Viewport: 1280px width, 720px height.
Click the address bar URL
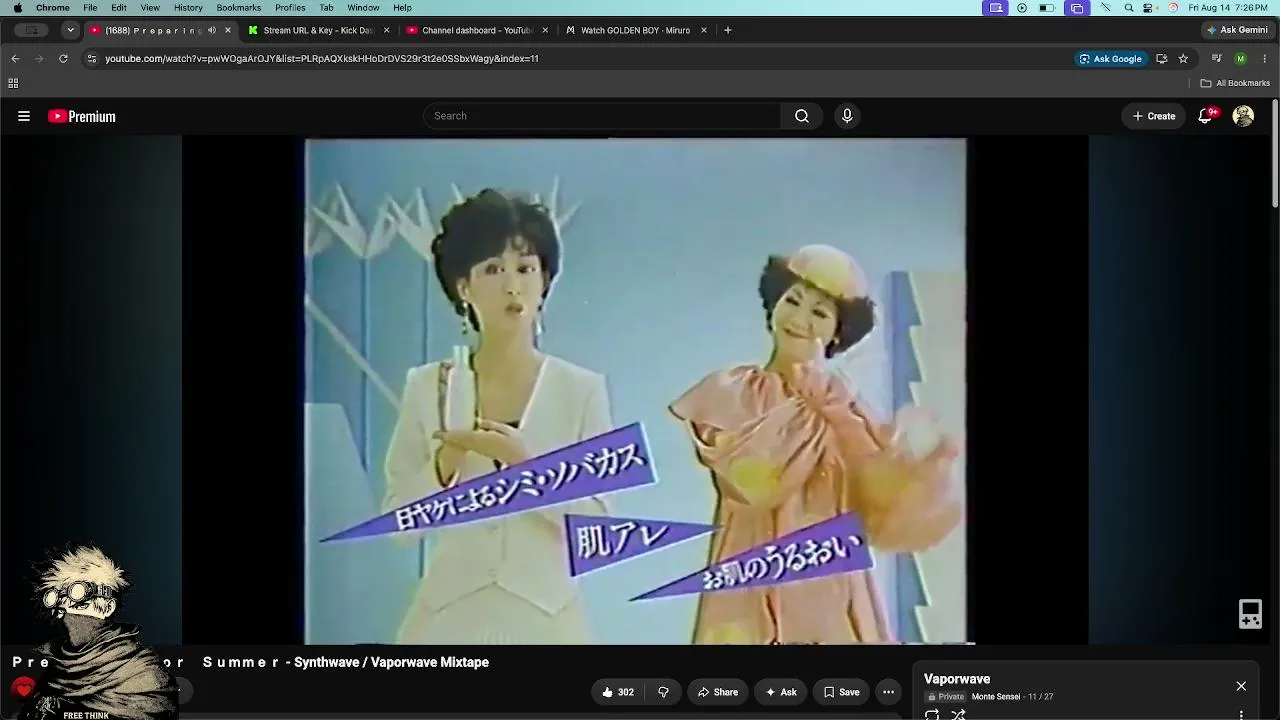pos(322,59)
